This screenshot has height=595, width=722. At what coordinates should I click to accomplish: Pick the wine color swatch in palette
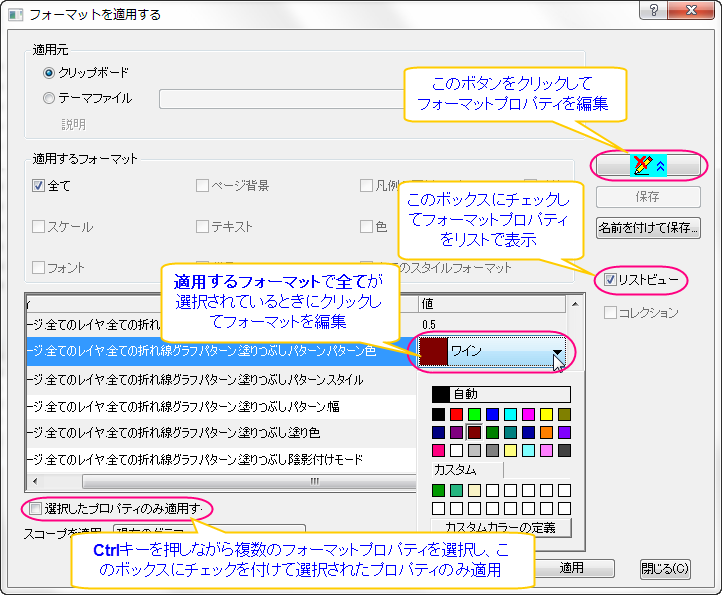[474, 432]
